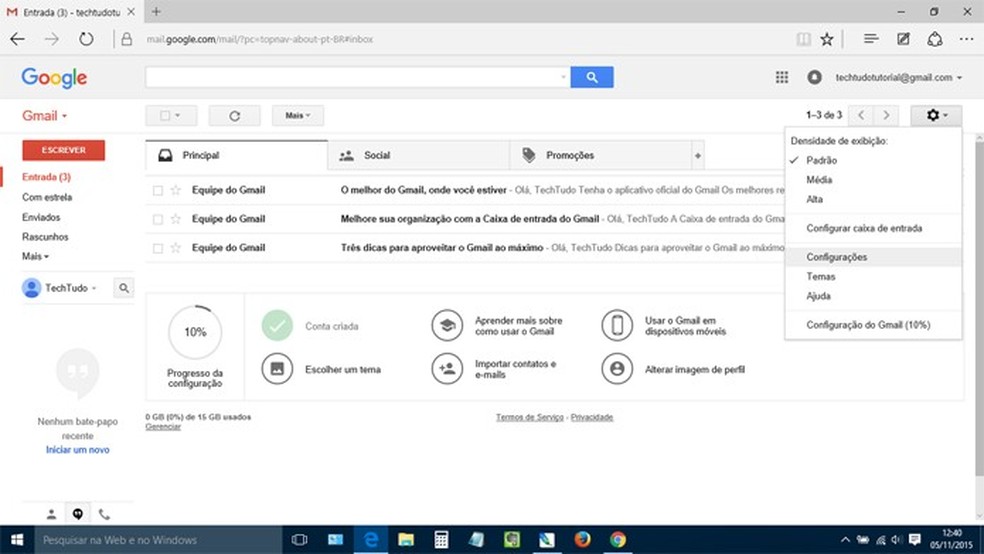
Task: Star the 'Melhore sua organização' email
Action: [x=176, y=219]
